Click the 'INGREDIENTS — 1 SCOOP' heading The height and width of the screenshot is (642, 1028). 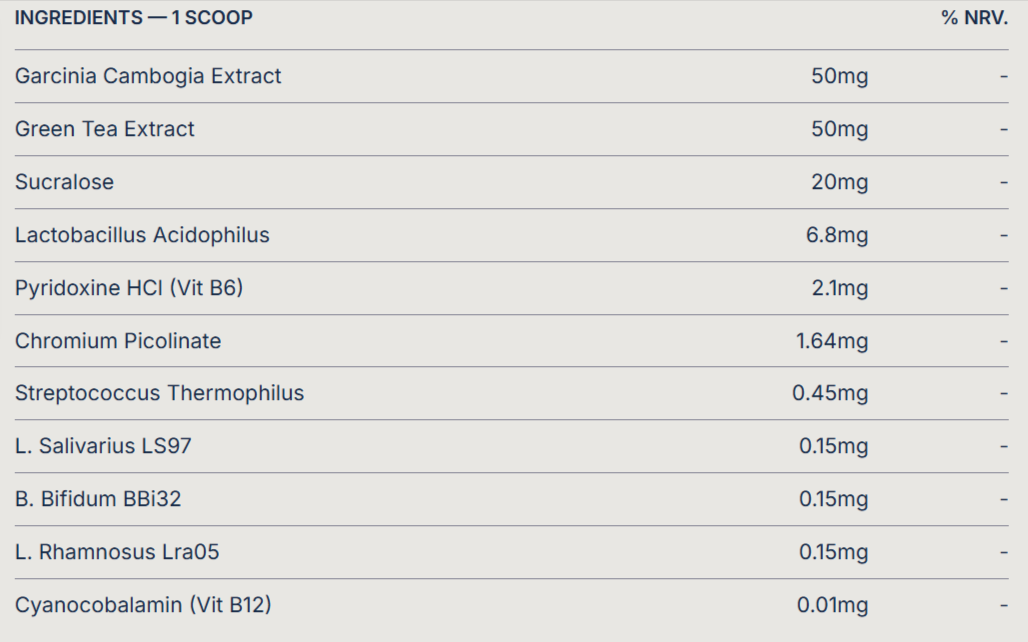(x=133, y=18)
